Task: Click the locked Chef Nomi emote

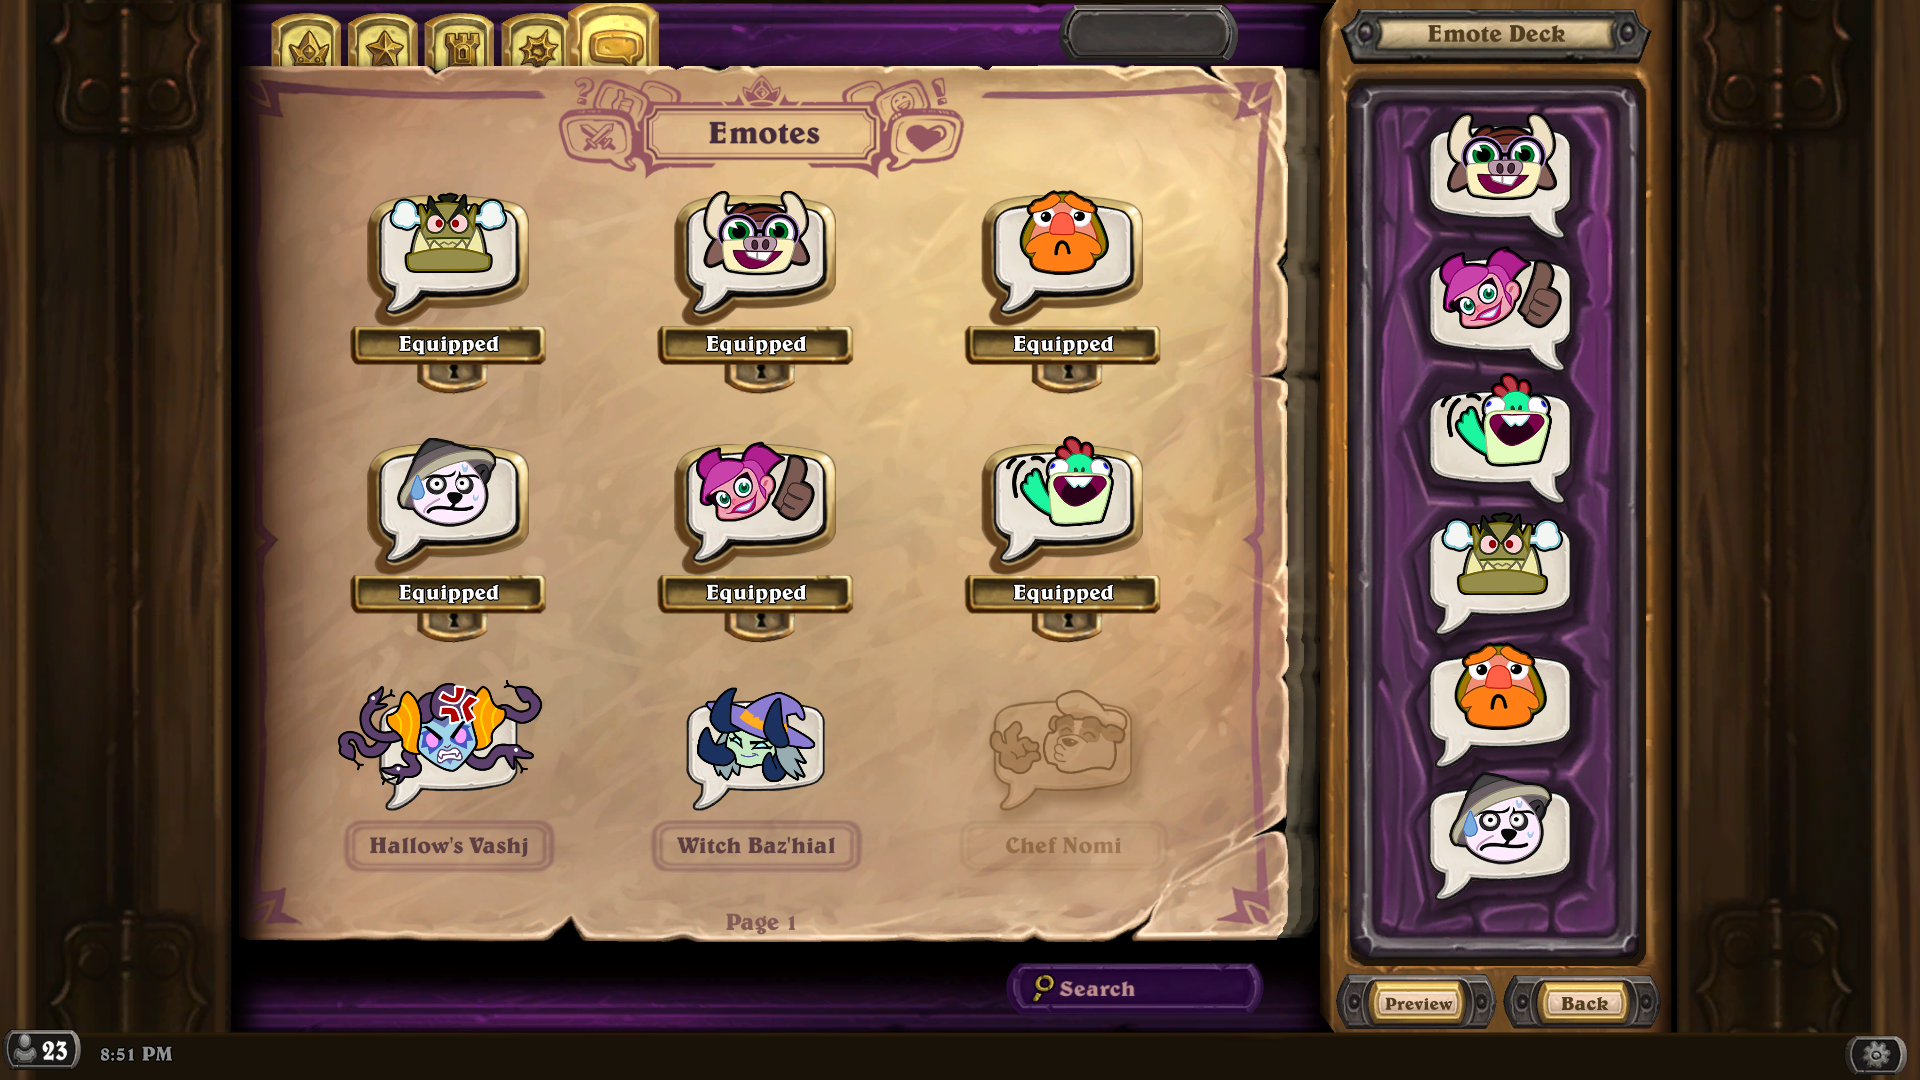Action: 1063,746
